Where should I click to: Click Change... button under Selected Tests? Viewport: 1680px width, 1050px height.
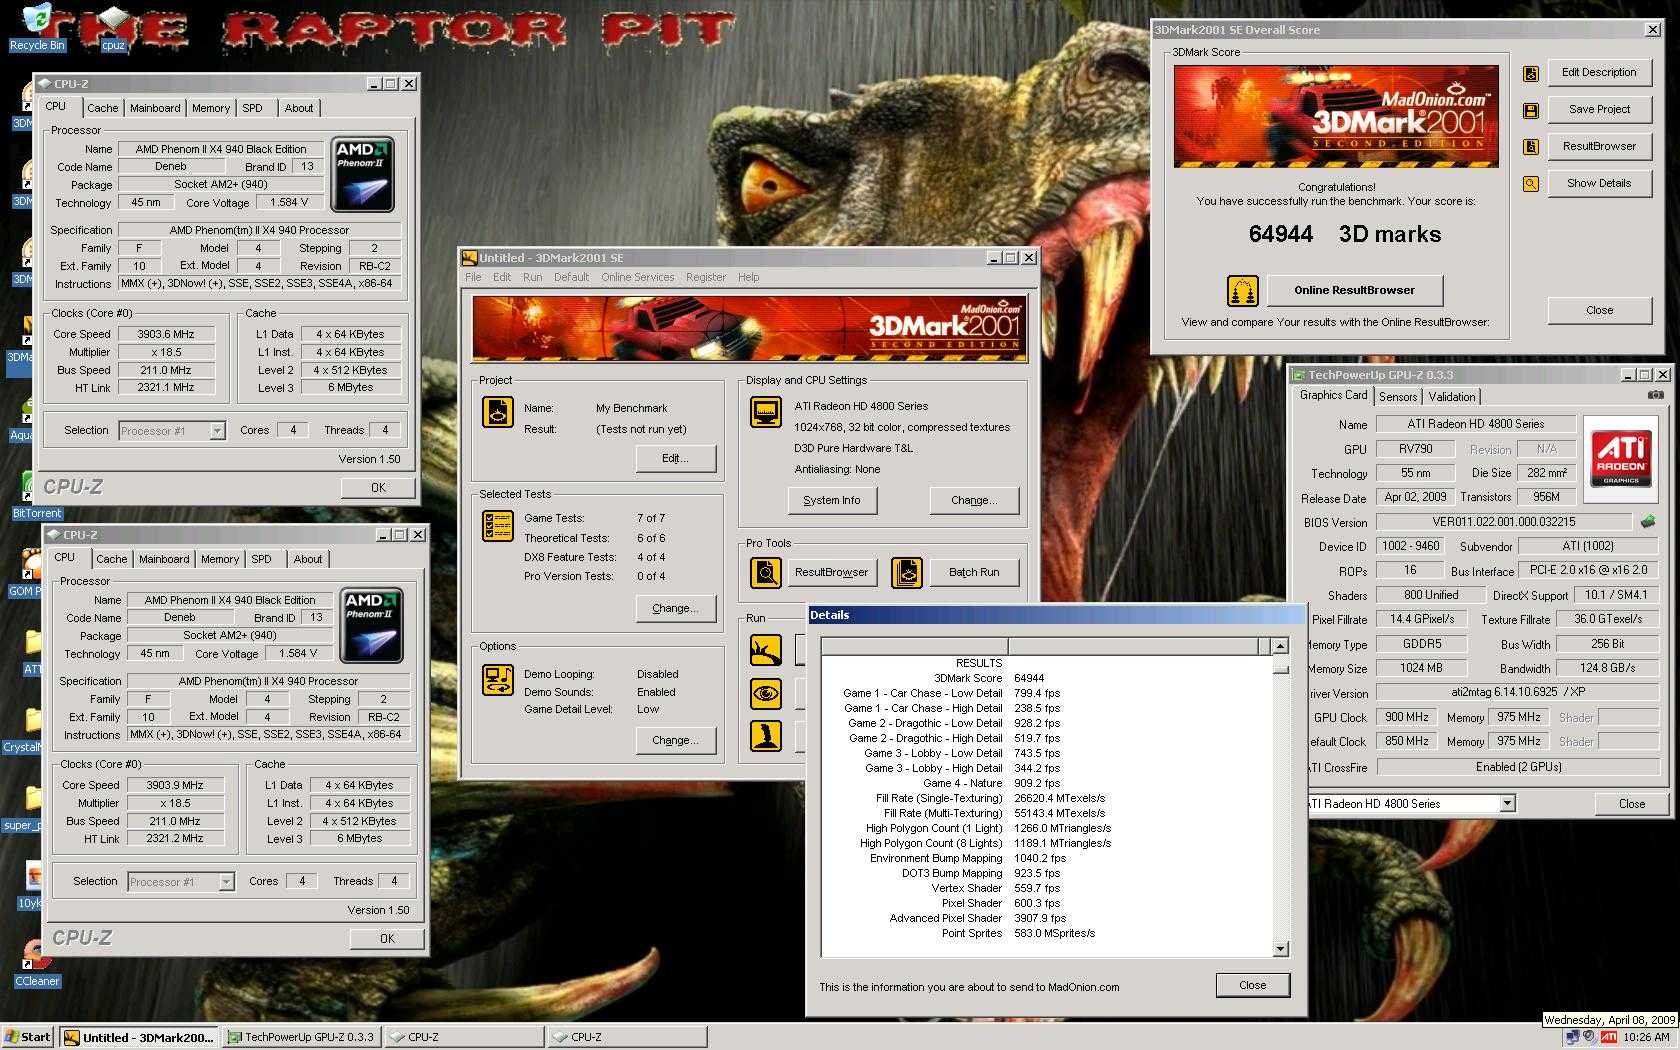coord(676,608)
